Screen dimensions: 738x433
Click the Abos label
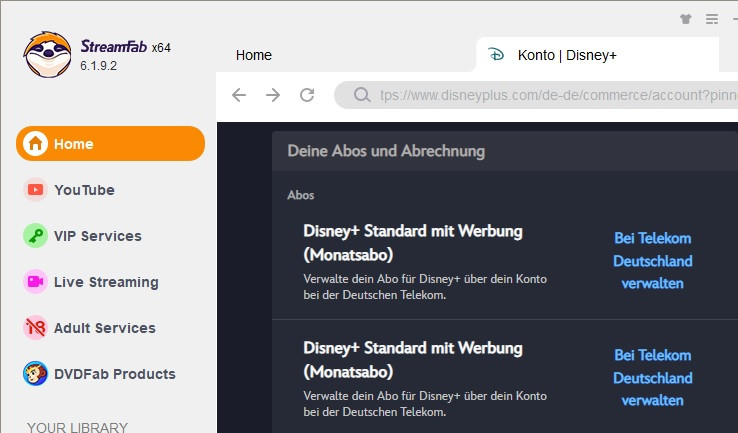pyautogui.click(x=301, y=195)
